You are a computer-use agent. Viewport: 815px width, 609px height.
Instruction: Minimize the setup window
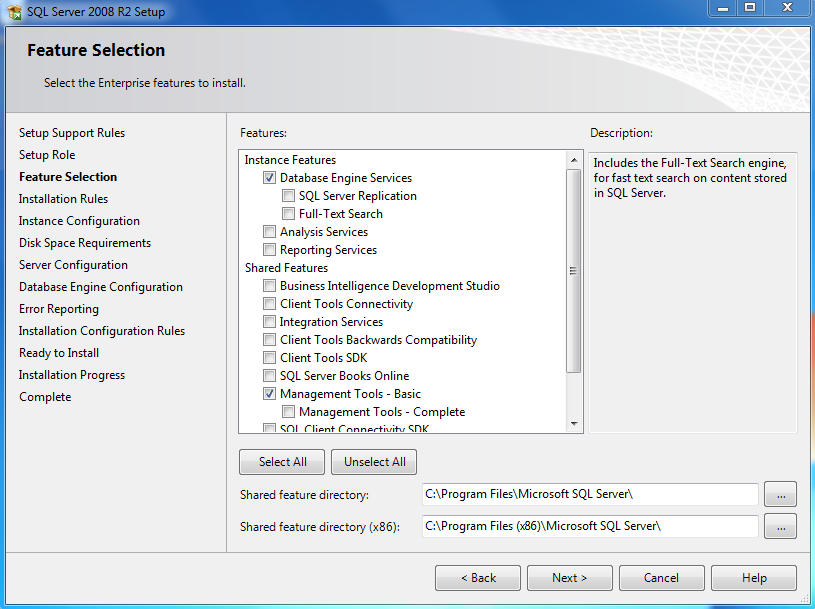[x=723, y=8]
